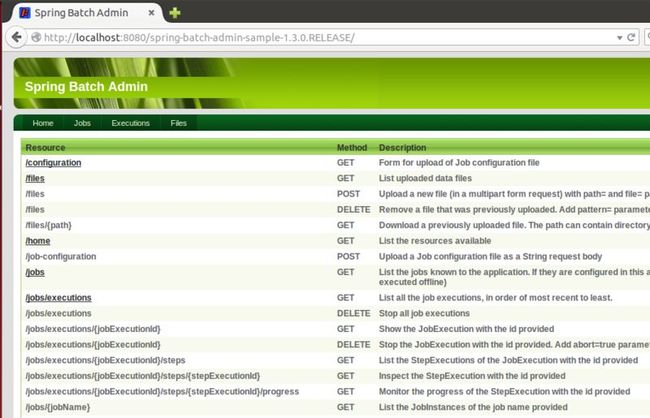Viewport: 650px width, 418px height.
Task: Open the Executions menu item
Action: [130, 123]
